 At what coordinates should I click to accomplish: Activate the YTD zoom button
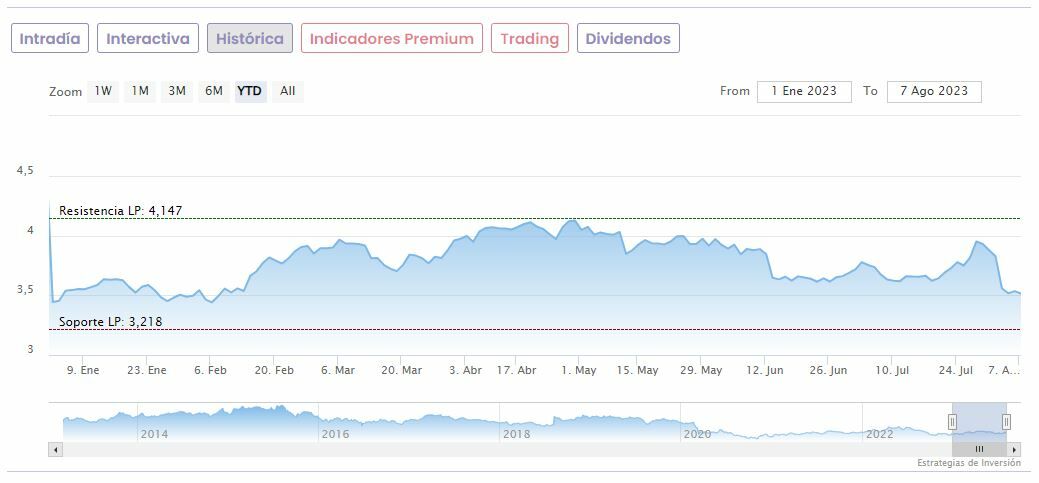(249, 91)
